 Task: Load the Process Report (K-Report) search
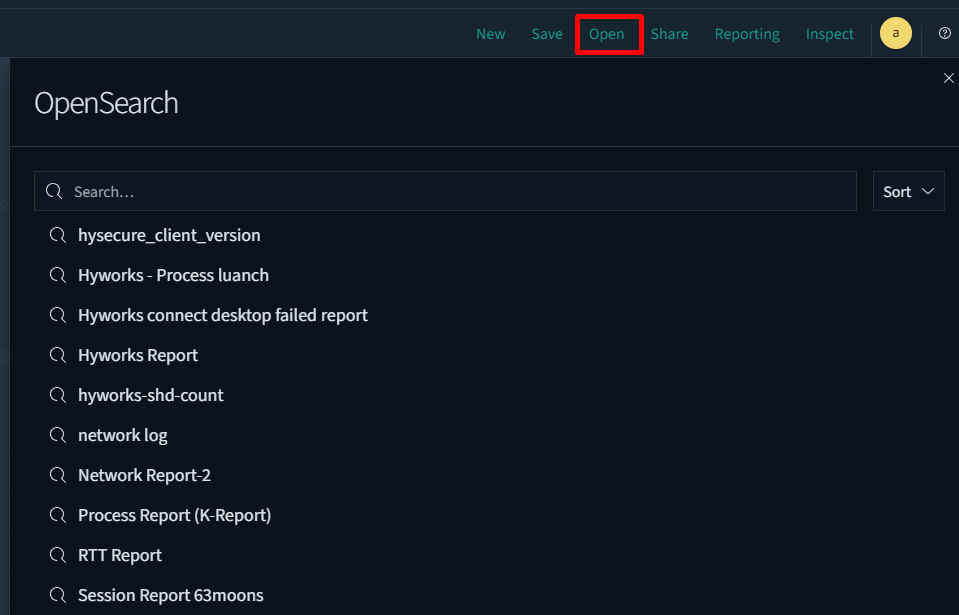pyautogui.click(x=174, y=515)
